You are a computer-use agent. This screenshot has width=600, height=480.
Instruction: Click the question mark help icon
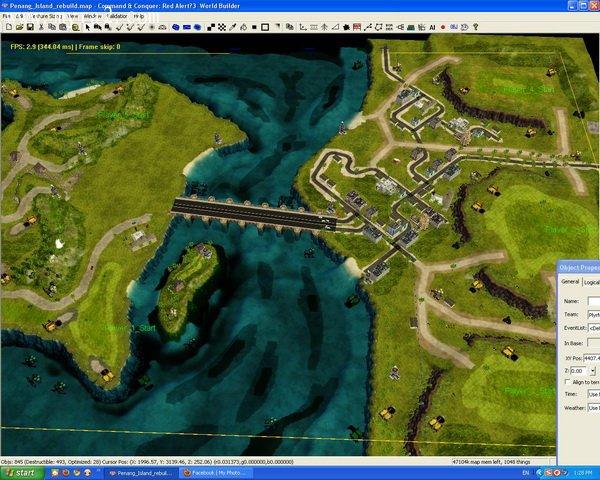475,27
